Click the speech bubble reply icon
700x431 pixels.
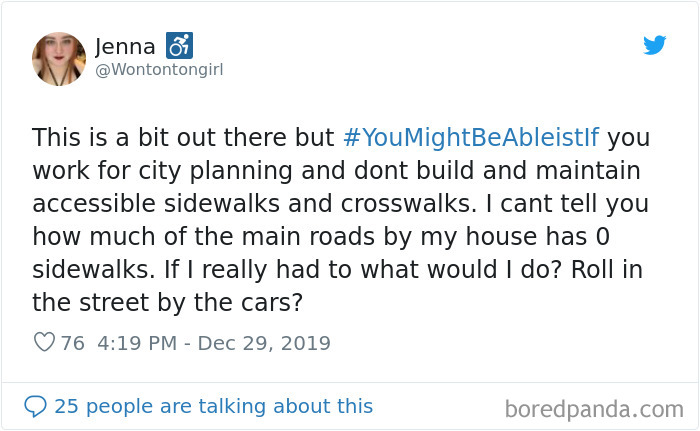click(35, 406)
